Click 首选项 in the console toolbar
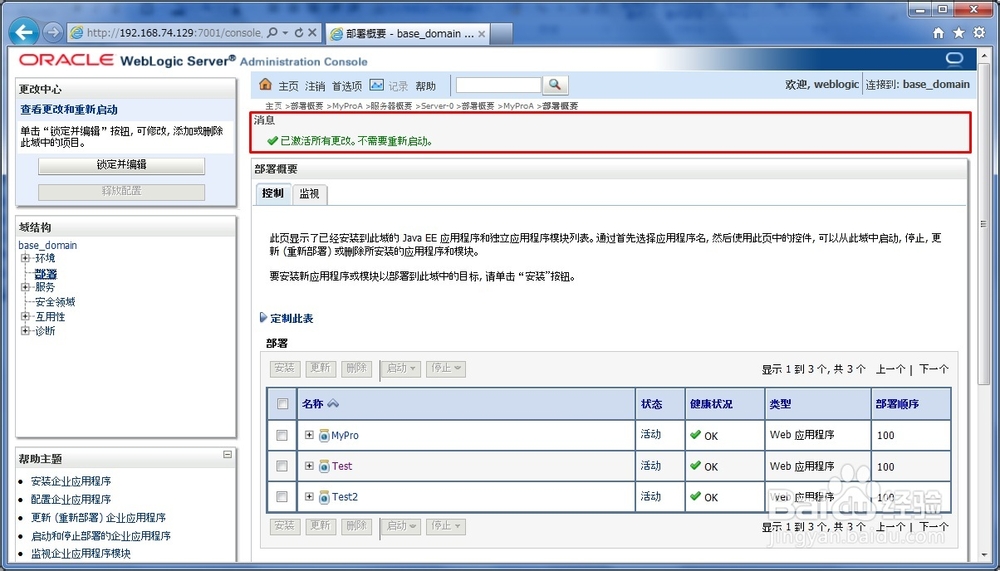Image resolution: width=1000 pixels, height=571 pixels. coord(347,86)
